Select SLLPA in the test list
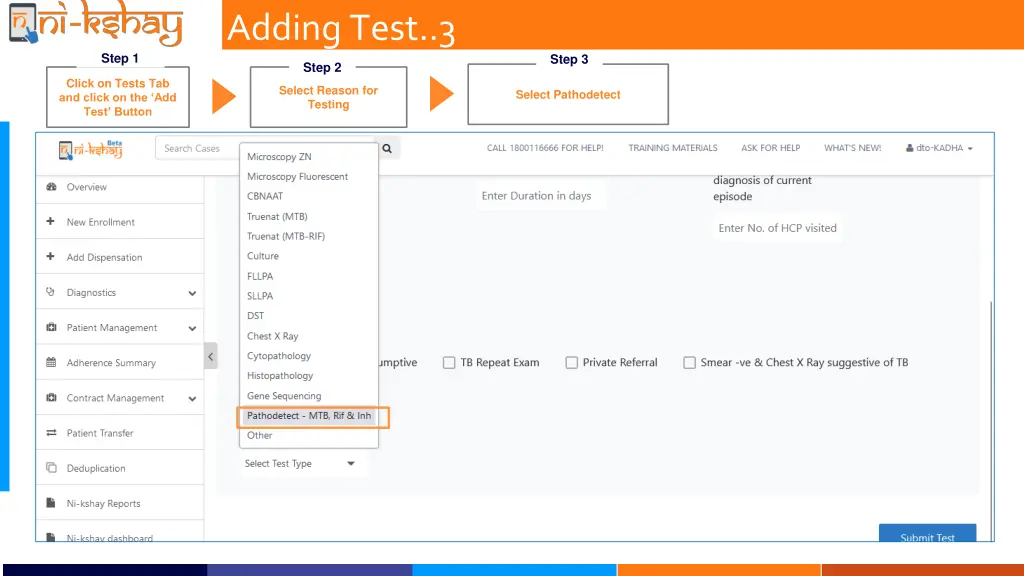The image size is (1024, 576). [260, 296]
